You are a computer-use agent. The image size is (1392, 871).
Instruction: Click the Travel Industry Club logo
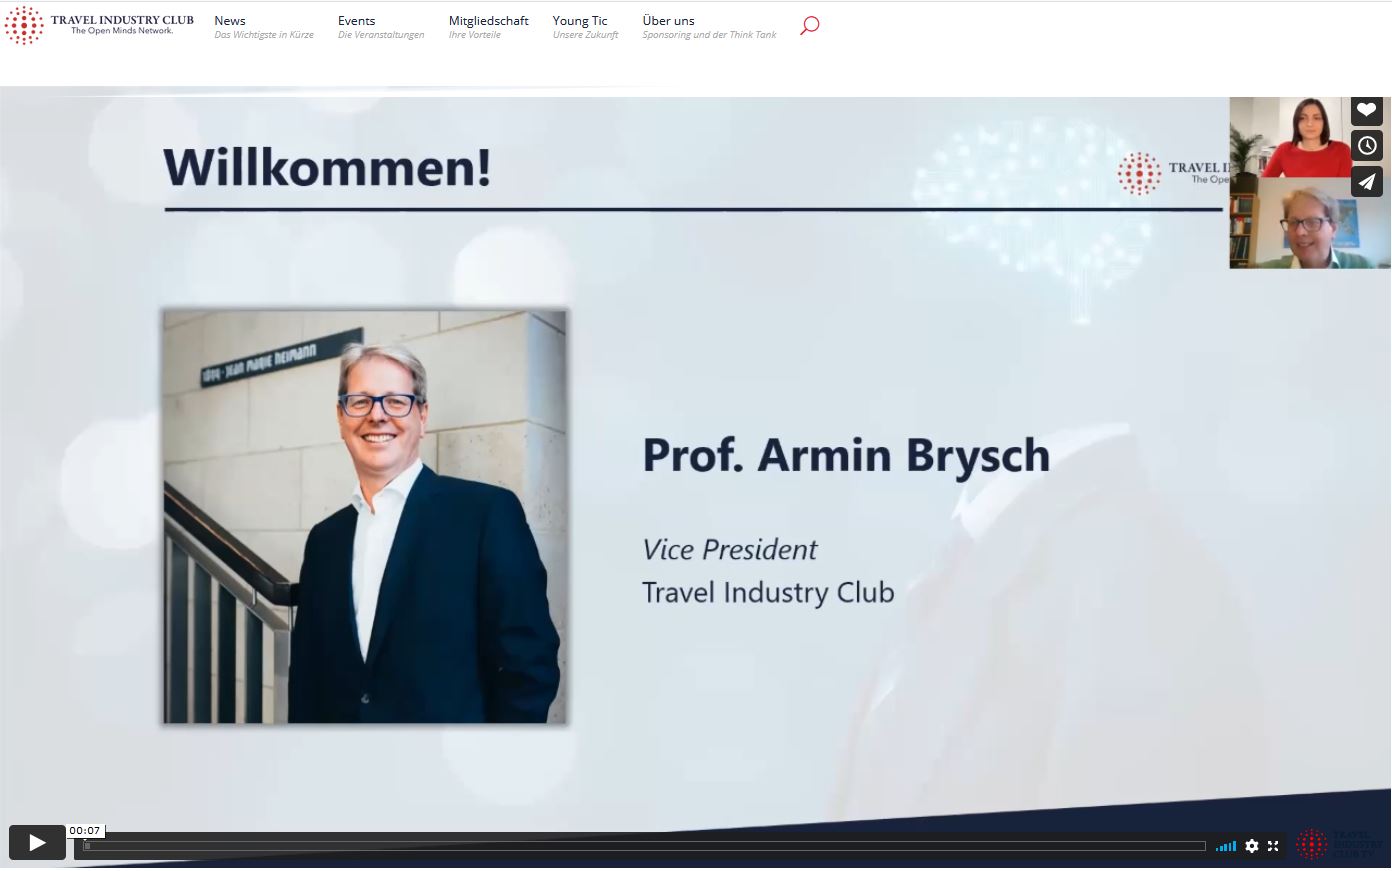pos(99,25)
